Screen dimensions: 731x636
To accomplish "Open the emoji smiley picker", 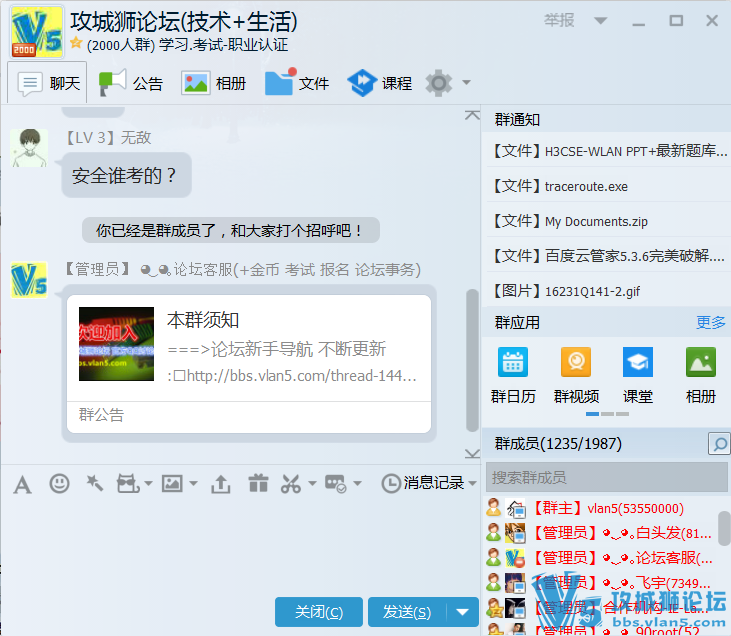I will 60,484.
